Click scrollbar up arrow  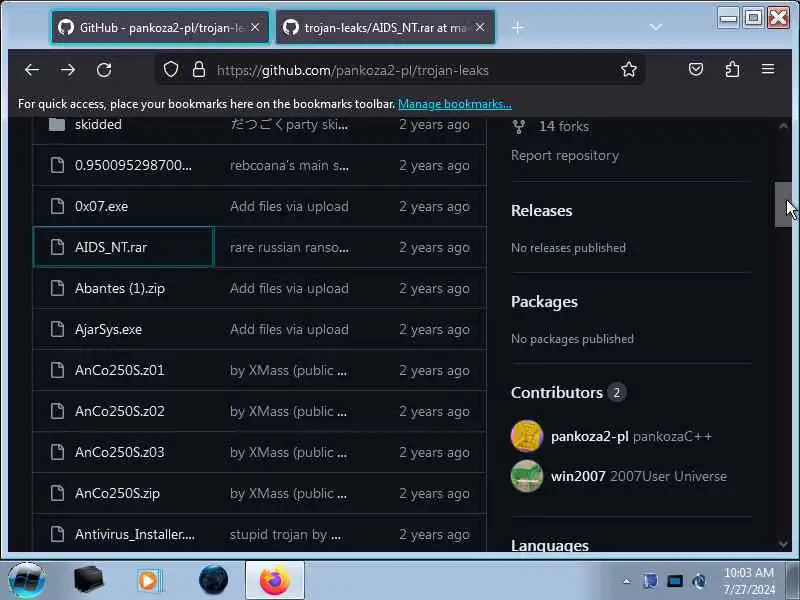(783, 126)
